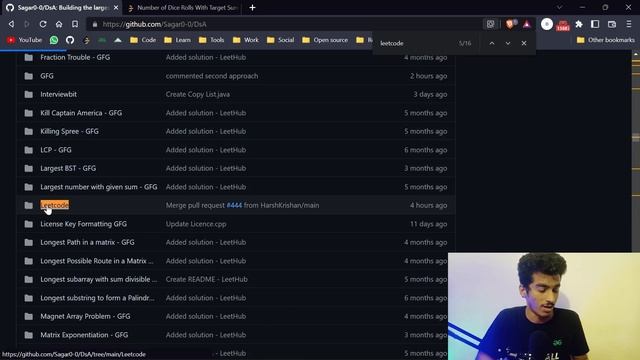Open the browser hamburger menu
This screenshot has height=360, width=640.
click(x=629, y=24)
